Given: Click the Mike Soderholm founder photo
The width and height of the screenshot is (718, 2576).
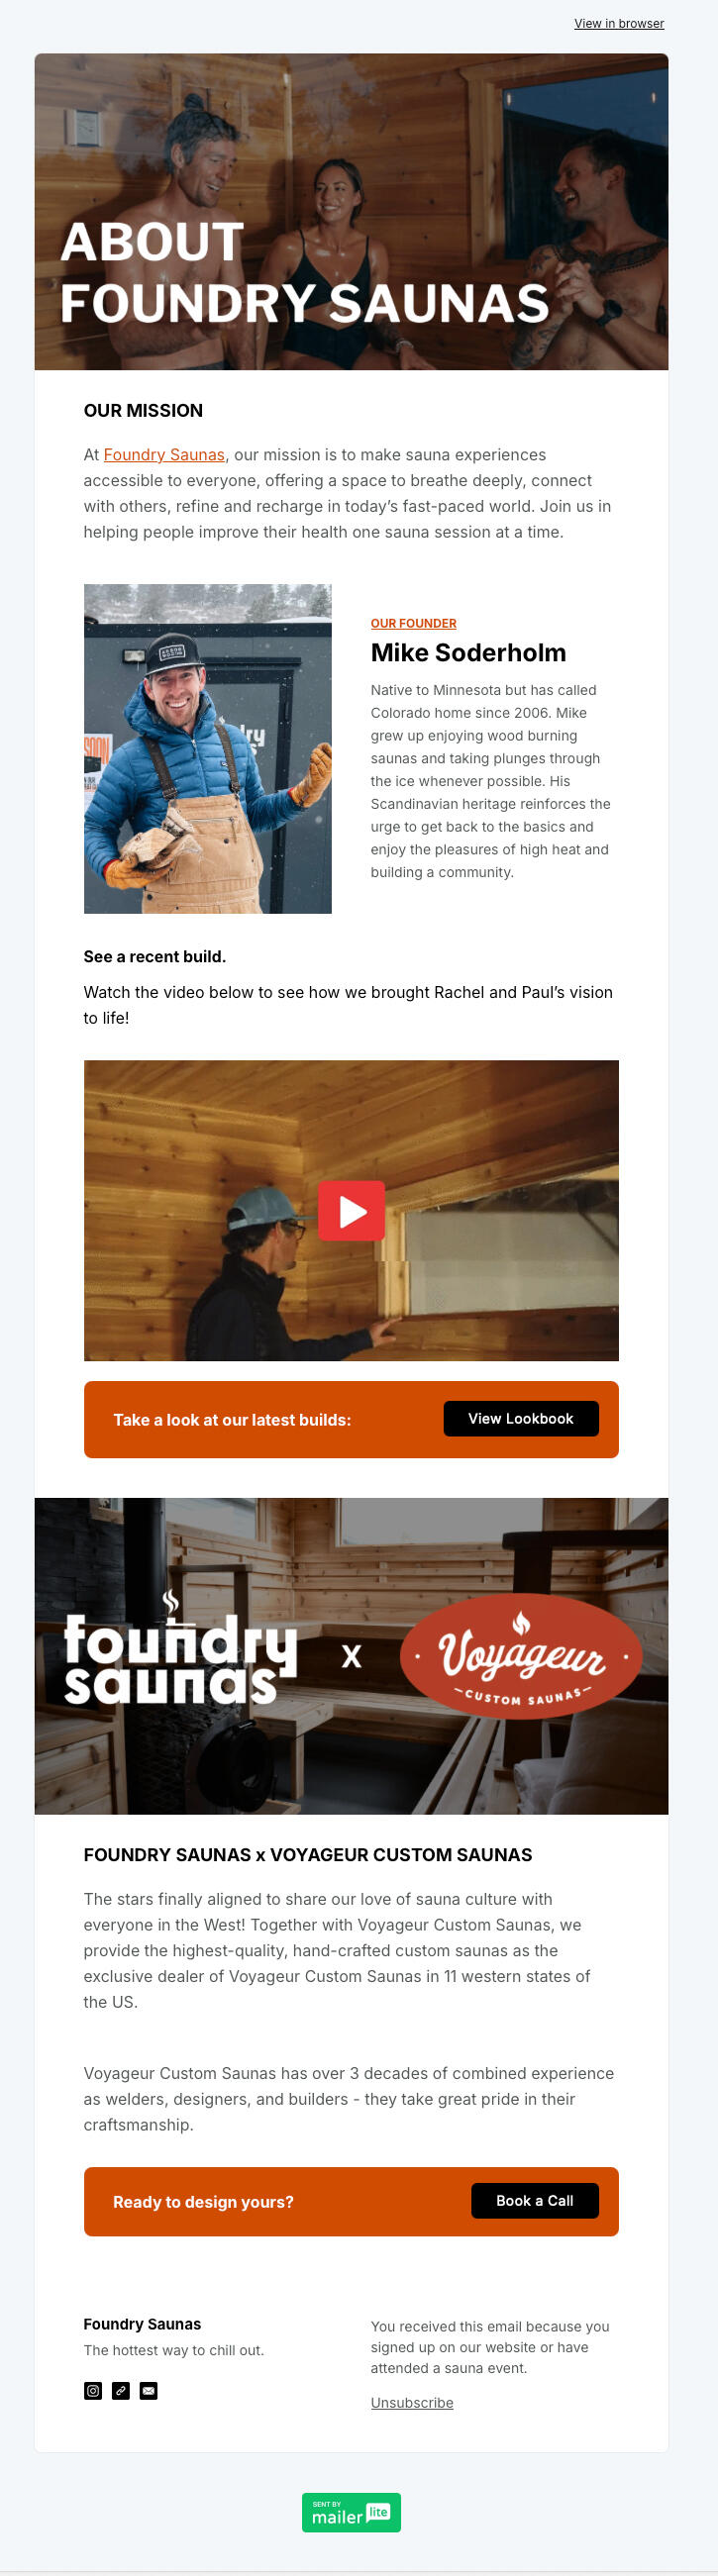Looking at the screenshot, I should 207,748.
